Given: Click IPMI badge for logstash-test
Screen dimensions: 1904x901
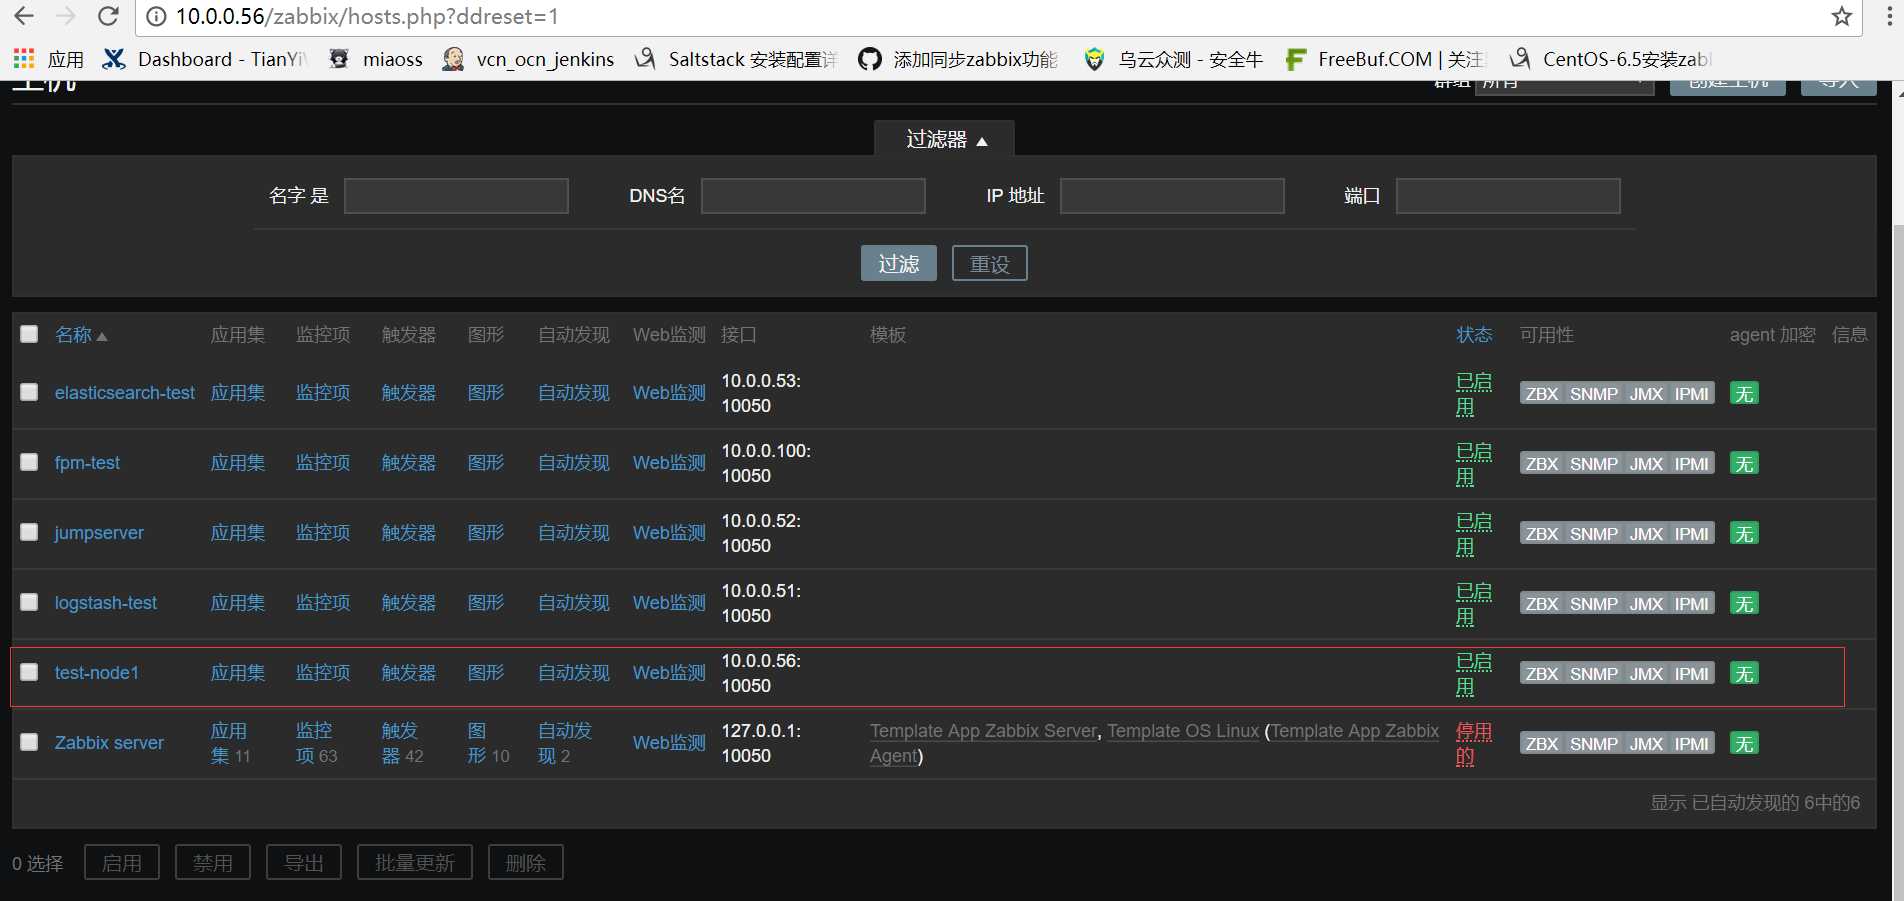Looking at the screenshot, I should tap(1692, 603).
